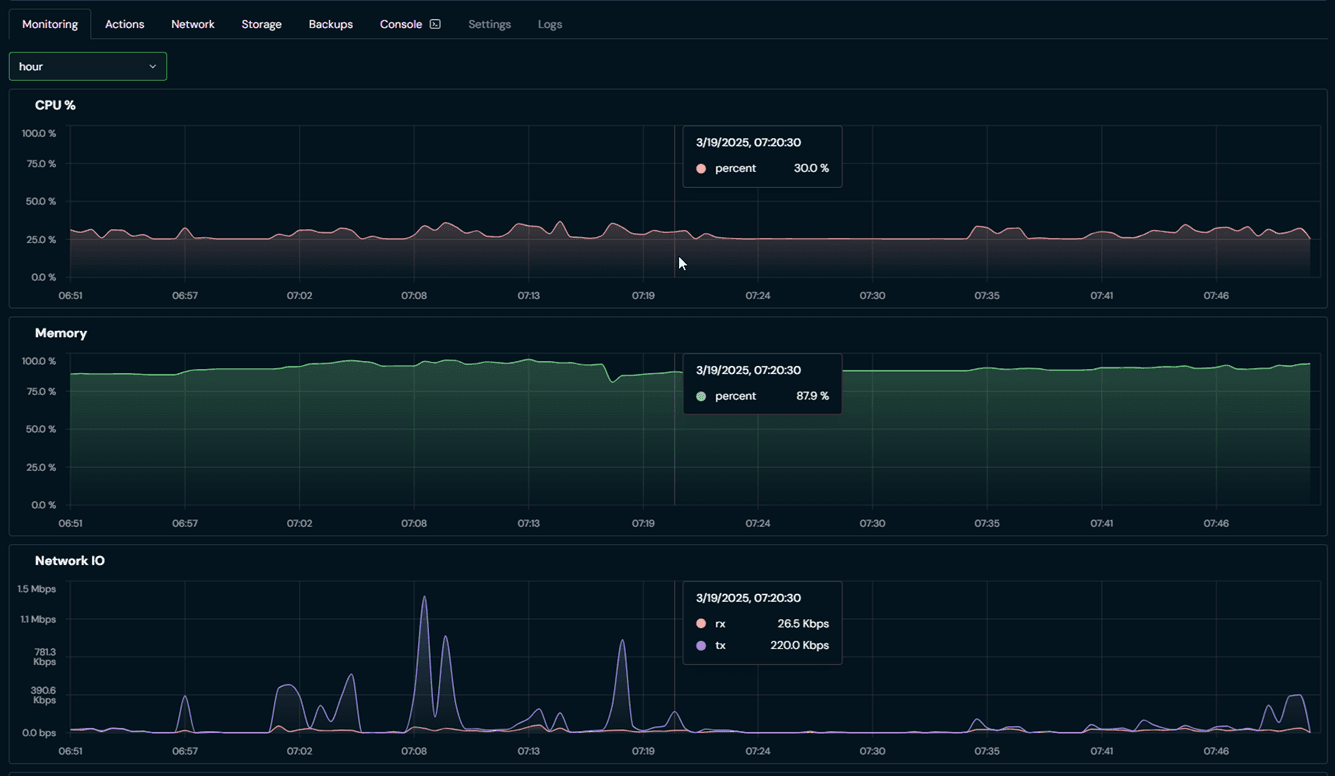
Task: Click the tx spike peak near 07:19
Action: point(623,642)
